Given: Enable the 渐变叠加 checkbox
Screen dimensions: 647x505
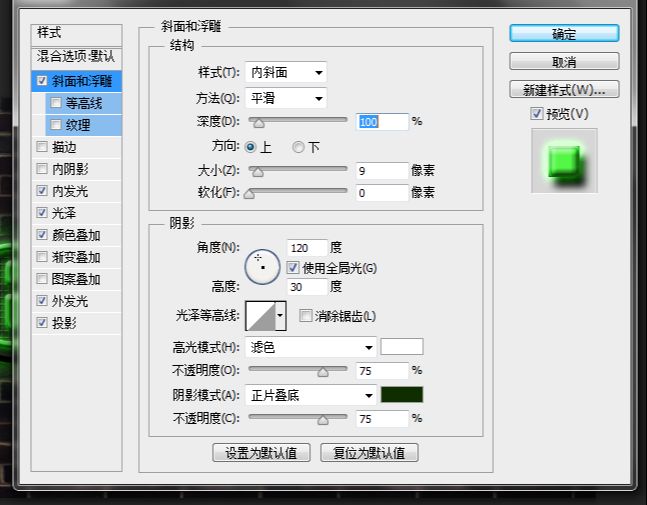Looking at the screenshot, I should (42, 257).
